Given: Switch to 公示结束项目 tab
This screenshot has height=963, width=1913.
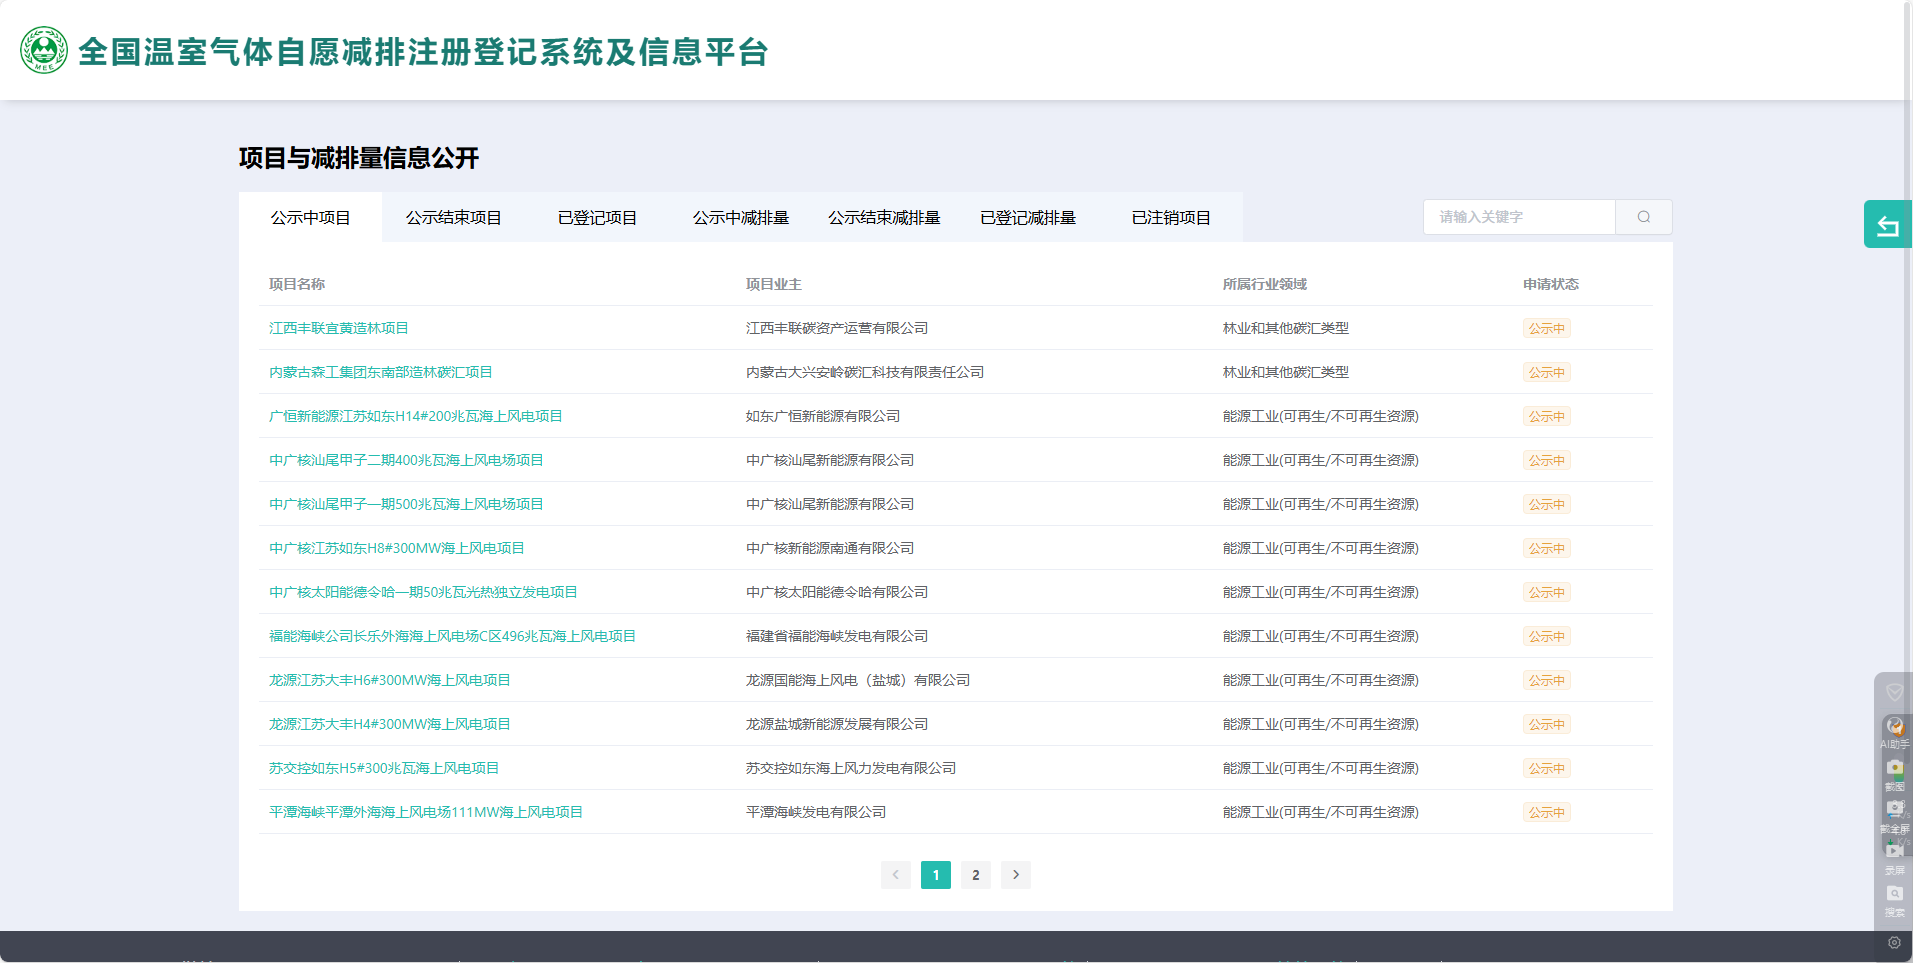Looking at the screenshot, I should point(454,218).
